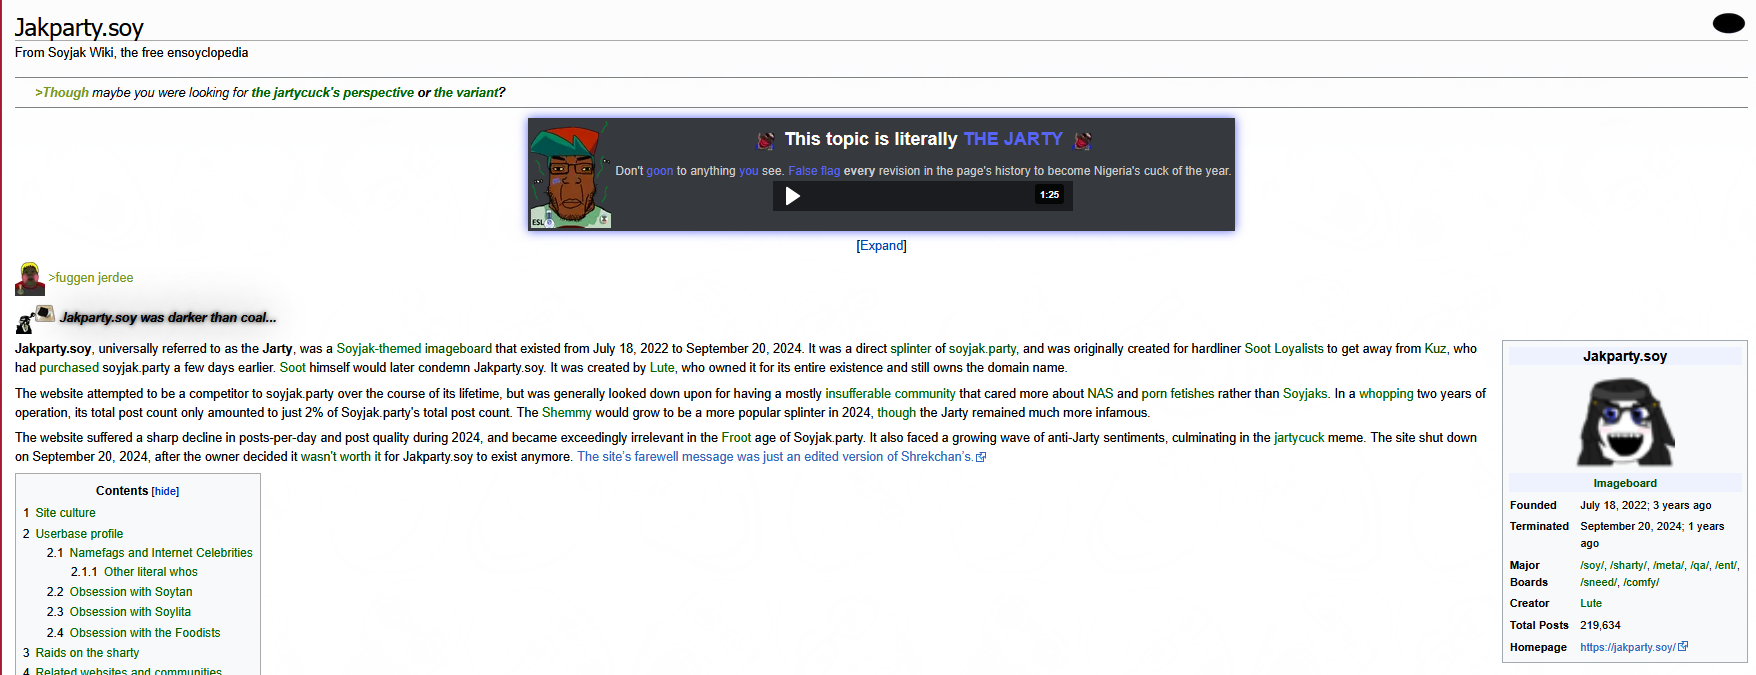1756x675 pixels.
Task: Click the 'False flag' link in banner
Action: tap(814, 171)
